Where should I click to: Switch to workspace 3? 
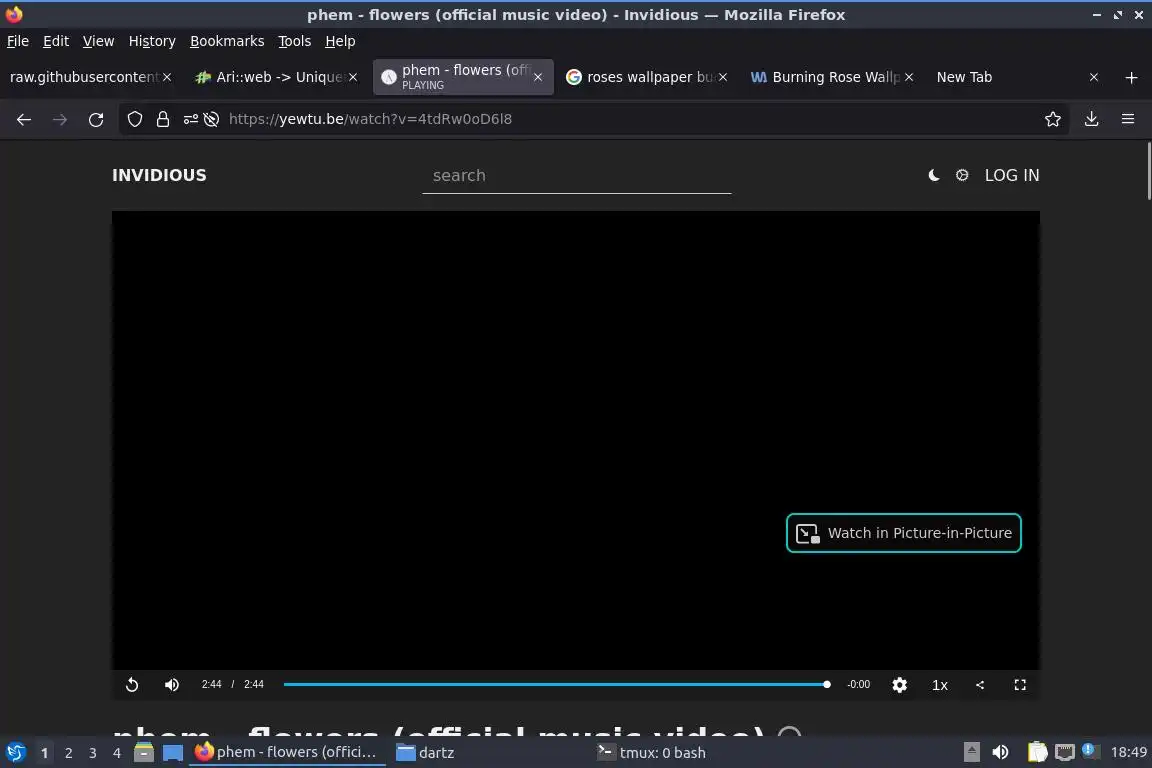pyautogui.click(x=93, y=753)
